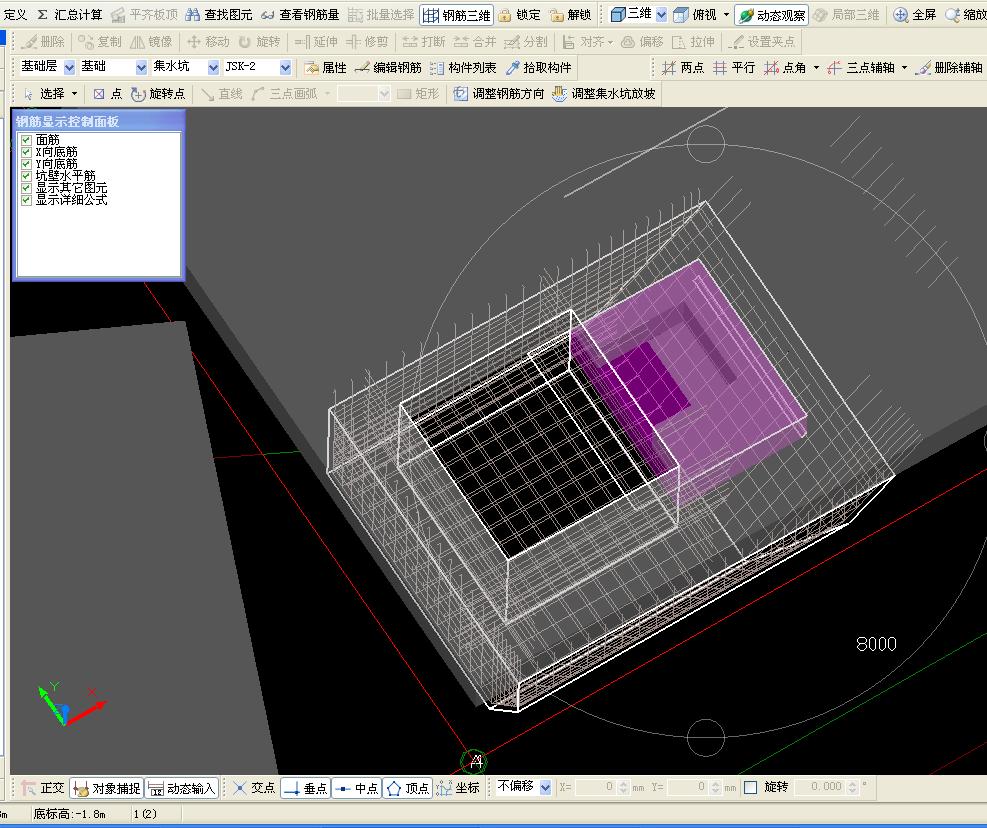987x828 pixels.
Task: Click axis marker A bubble
Action: point(475,761)
